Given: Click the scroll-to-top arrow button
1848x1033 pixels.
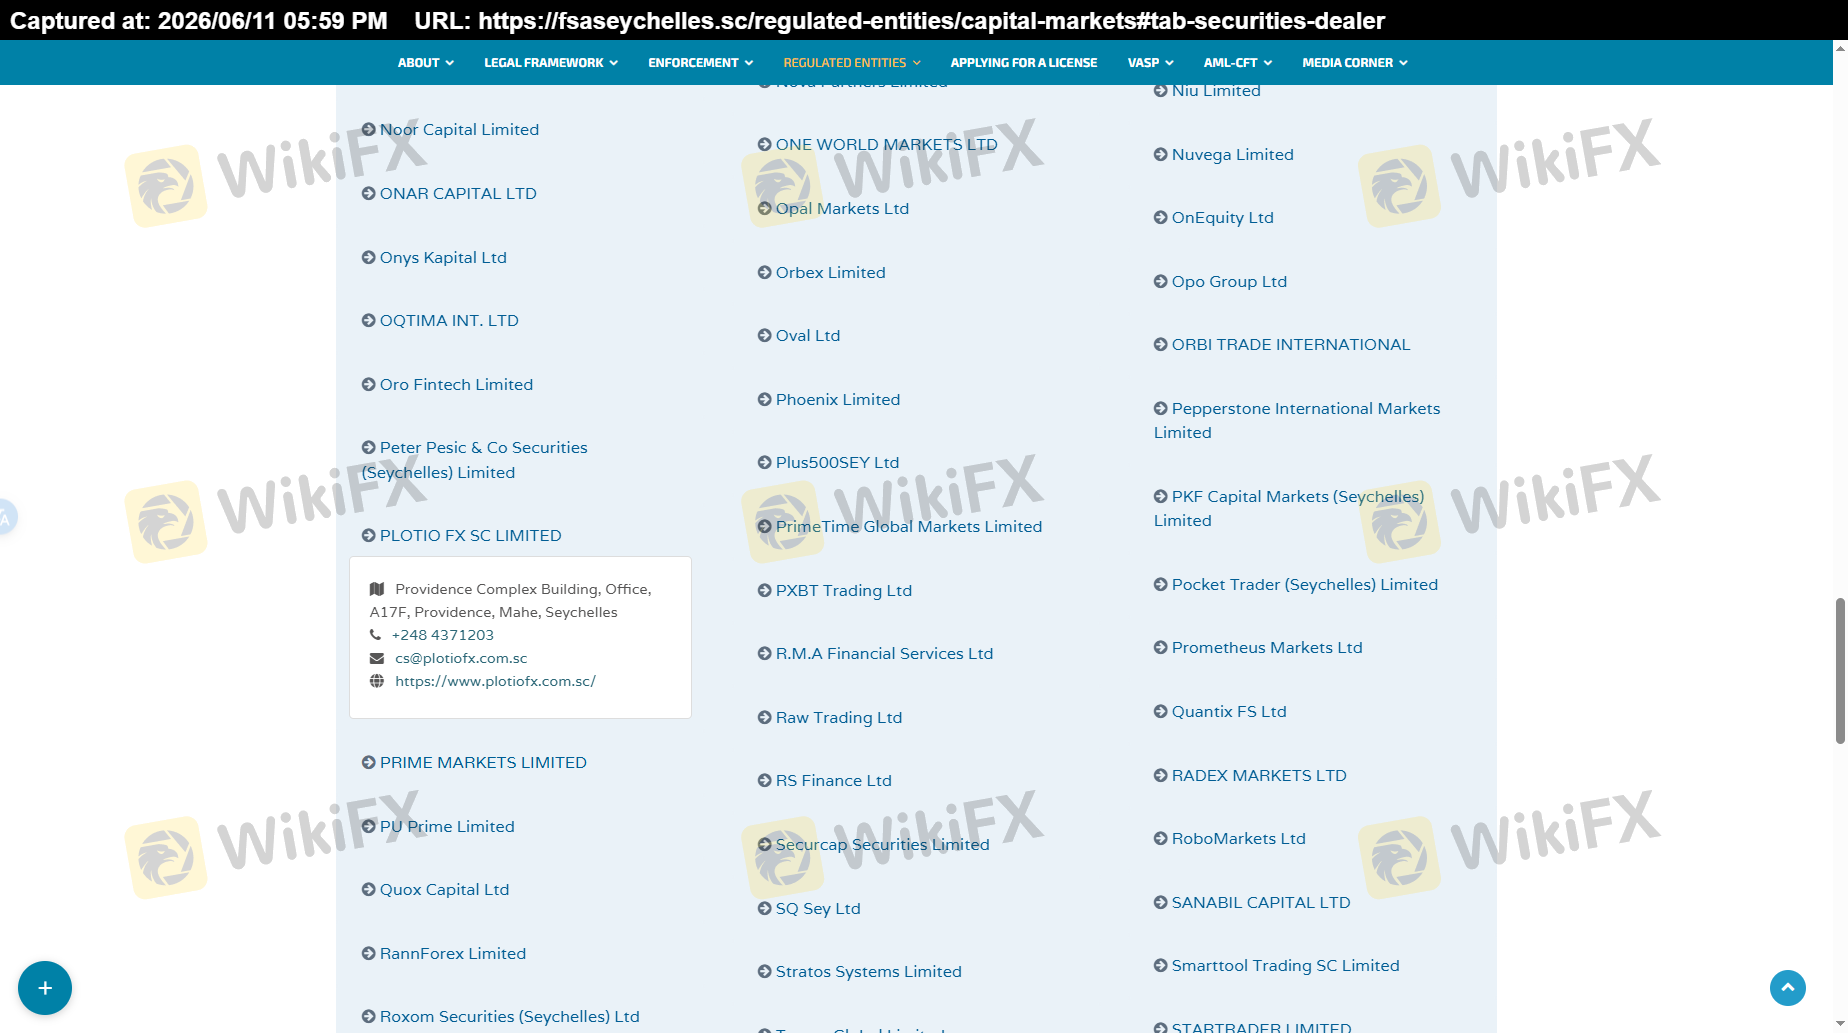Looking at the screenshot, I should tap(1788, 988).
